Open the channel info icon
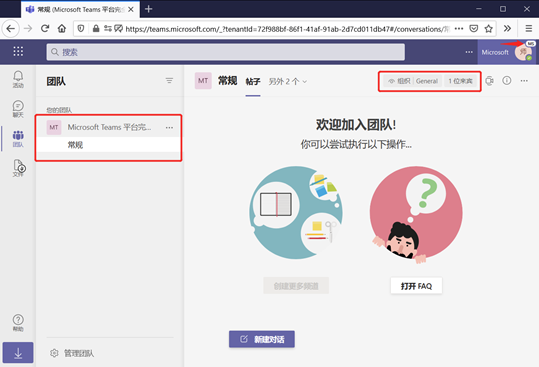 (x=507, y=80)
